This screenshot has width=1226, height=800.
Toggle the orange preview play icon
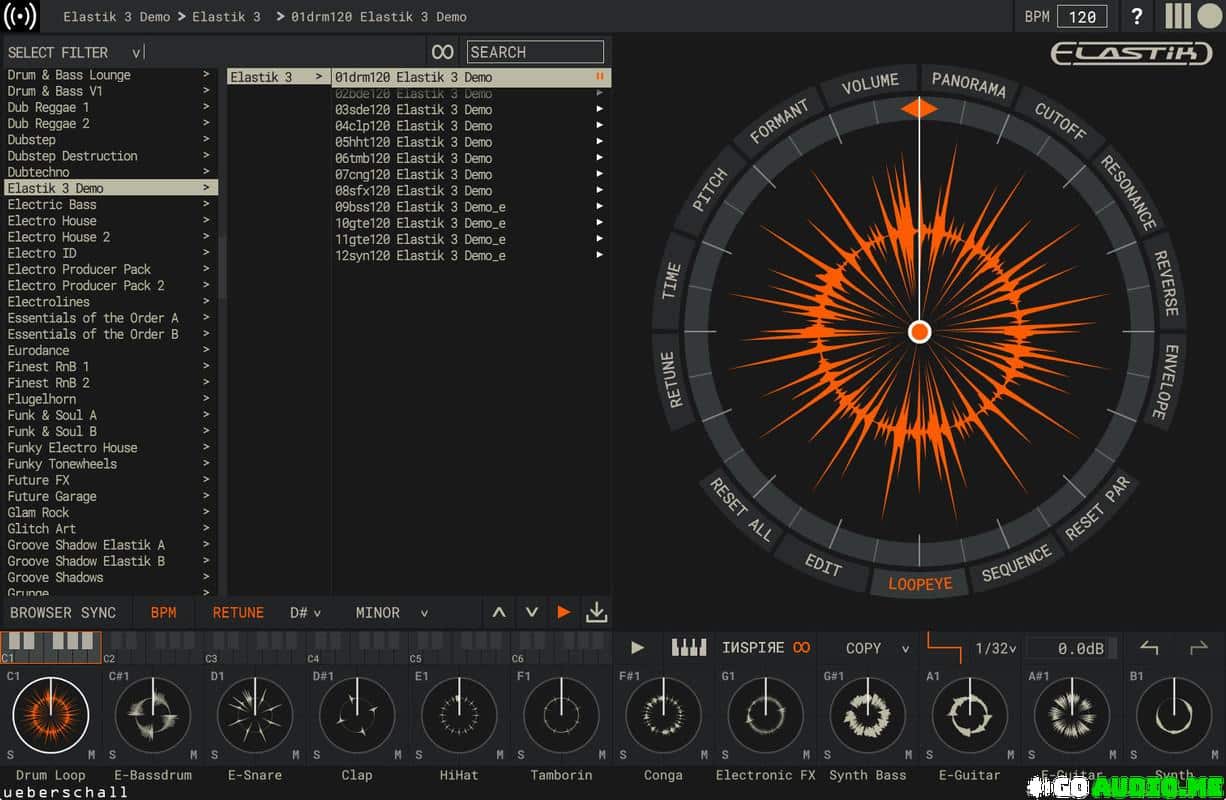pyautogui.click(x=564, y=612)
